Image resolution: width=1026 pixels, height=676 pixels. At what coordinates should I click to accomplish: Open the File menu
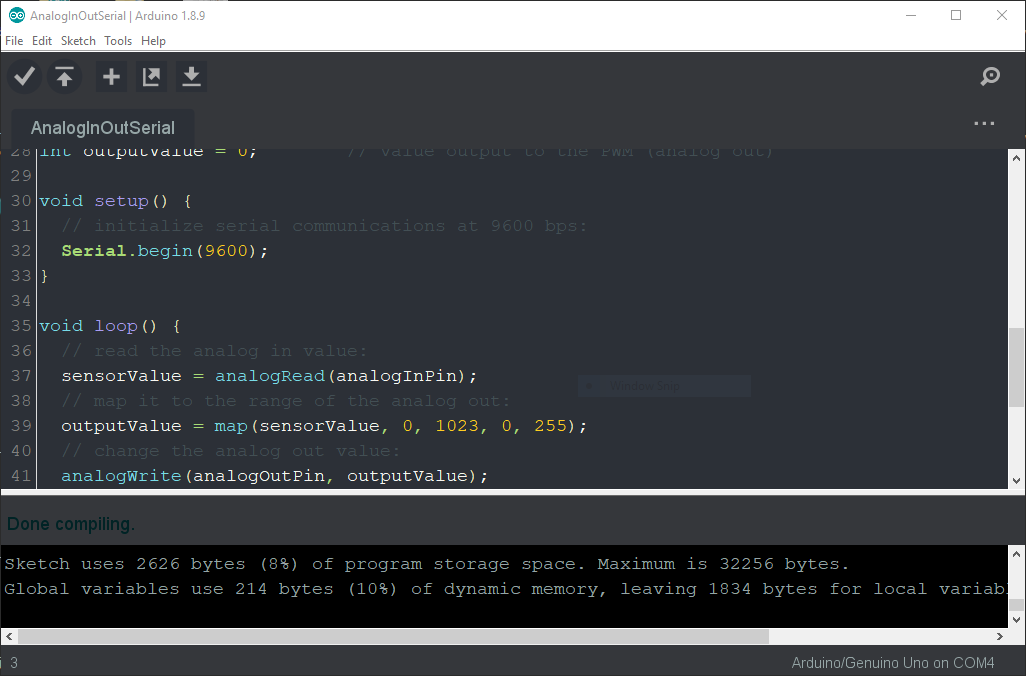14,41
